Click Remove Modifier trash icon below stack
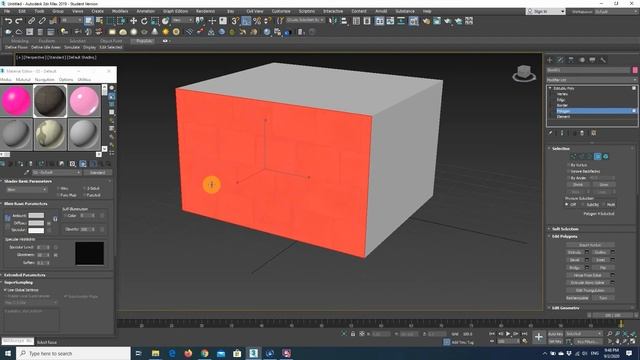Image resolution: width=640 pixels, height=360 pixels. (582, 133)
